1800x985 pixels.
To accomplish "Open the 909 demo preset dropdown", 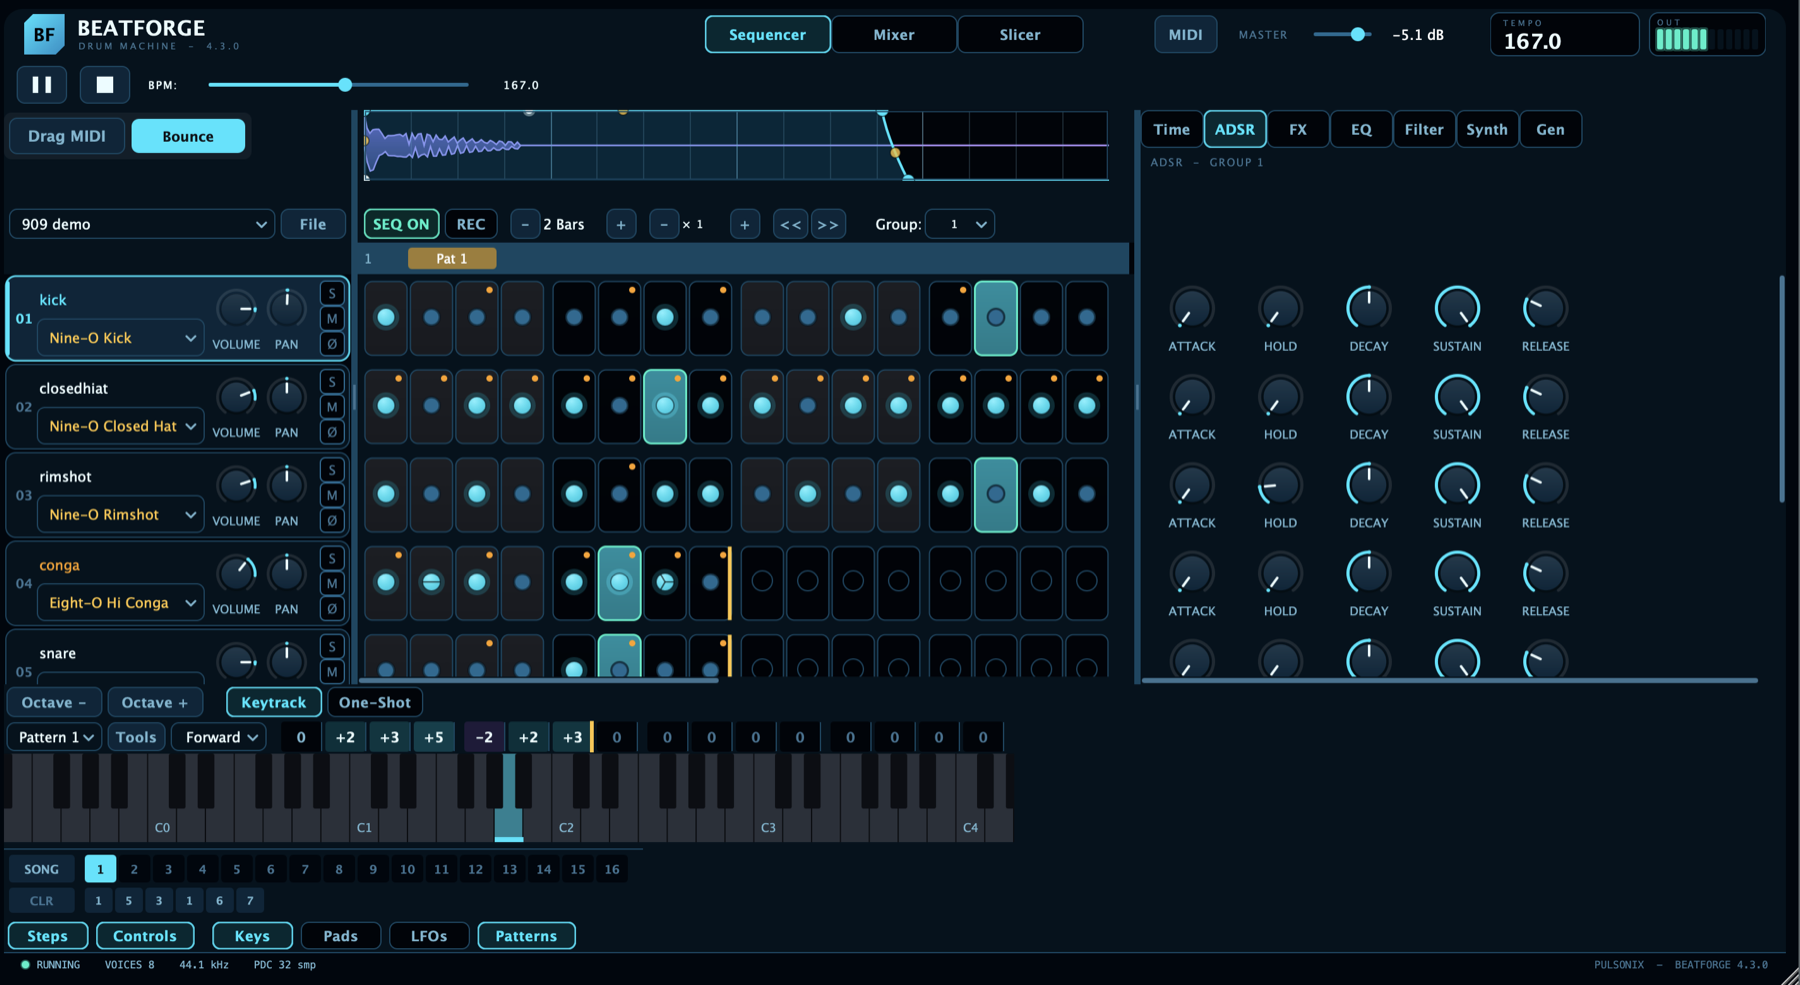I will 142,224.
